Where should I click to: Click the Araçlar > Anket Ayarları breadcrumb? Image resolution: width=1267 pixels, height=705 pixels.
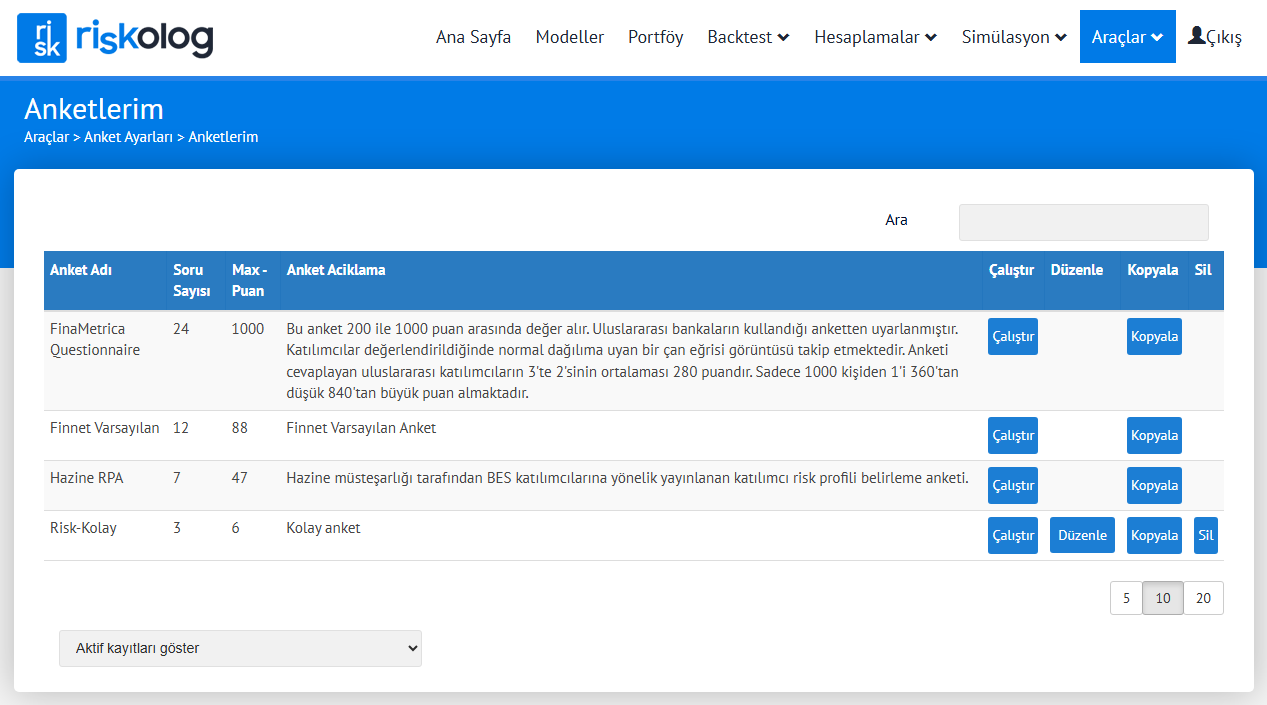tap(98, 137)
